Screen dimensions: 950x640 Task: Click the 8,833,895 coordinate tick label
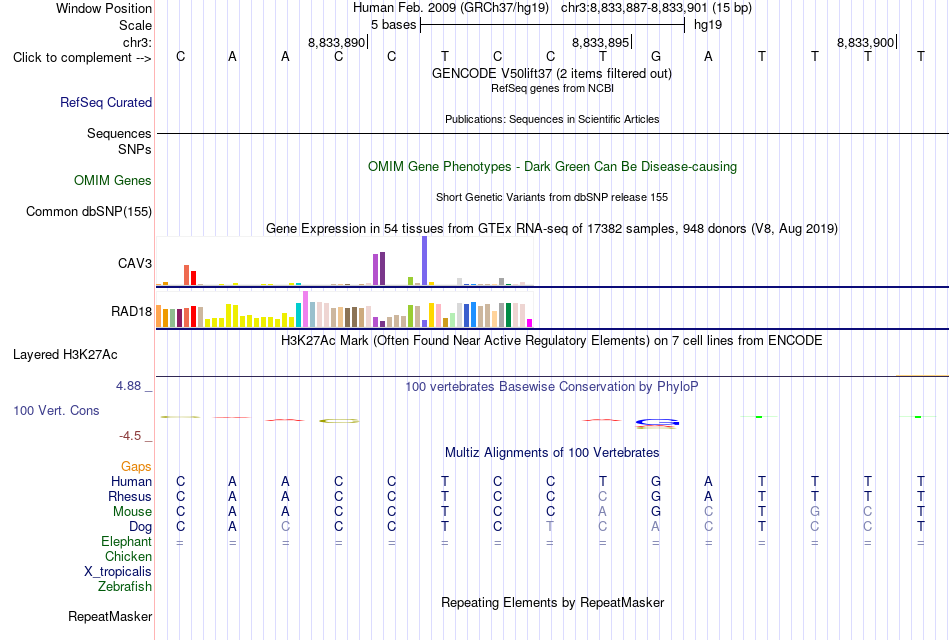pos(600,42)
